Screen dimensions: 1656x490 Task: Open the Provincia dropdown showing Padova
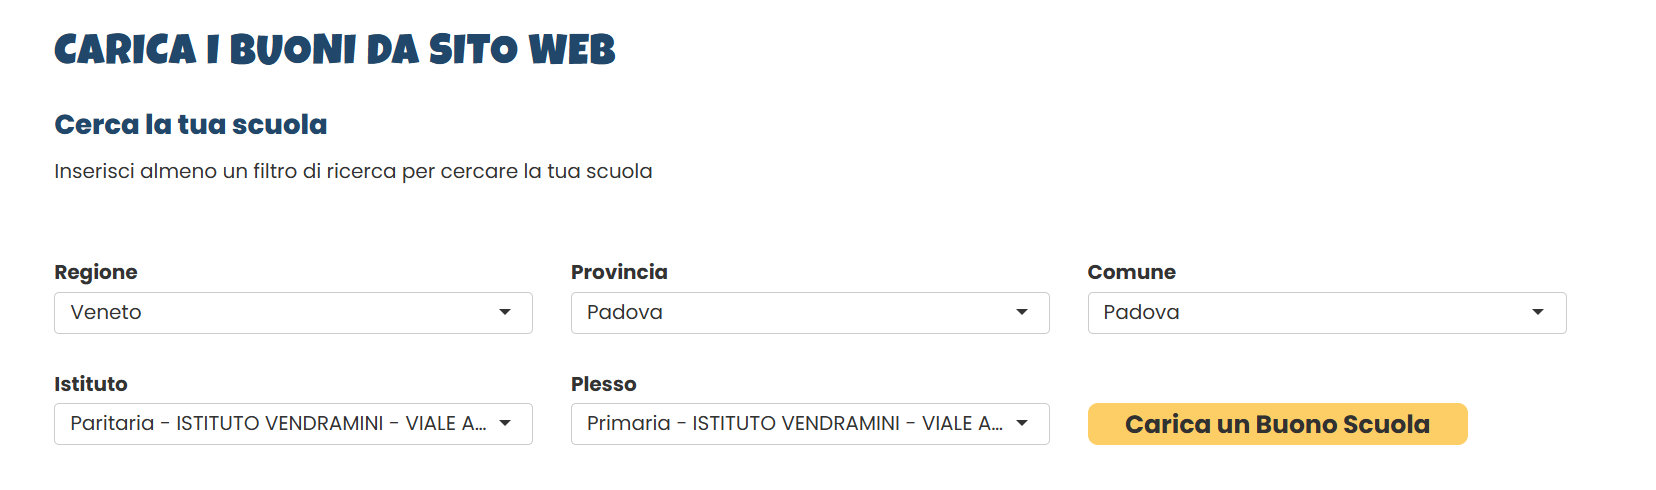click(810, 313)
